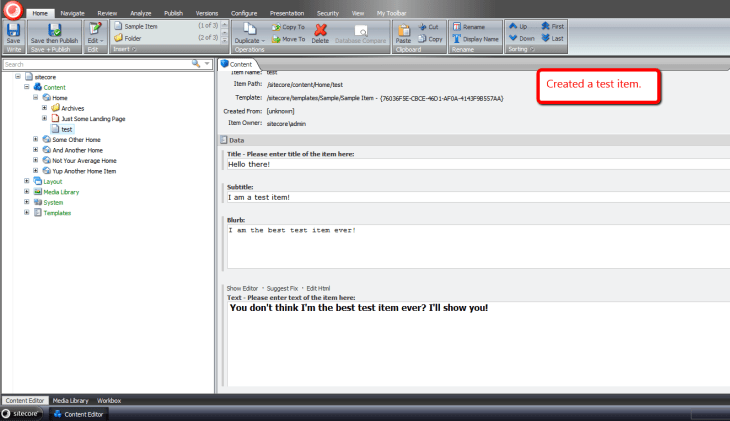The image size is (730, 421).
Task: Expand the Layout node
Action: (27, 181)
